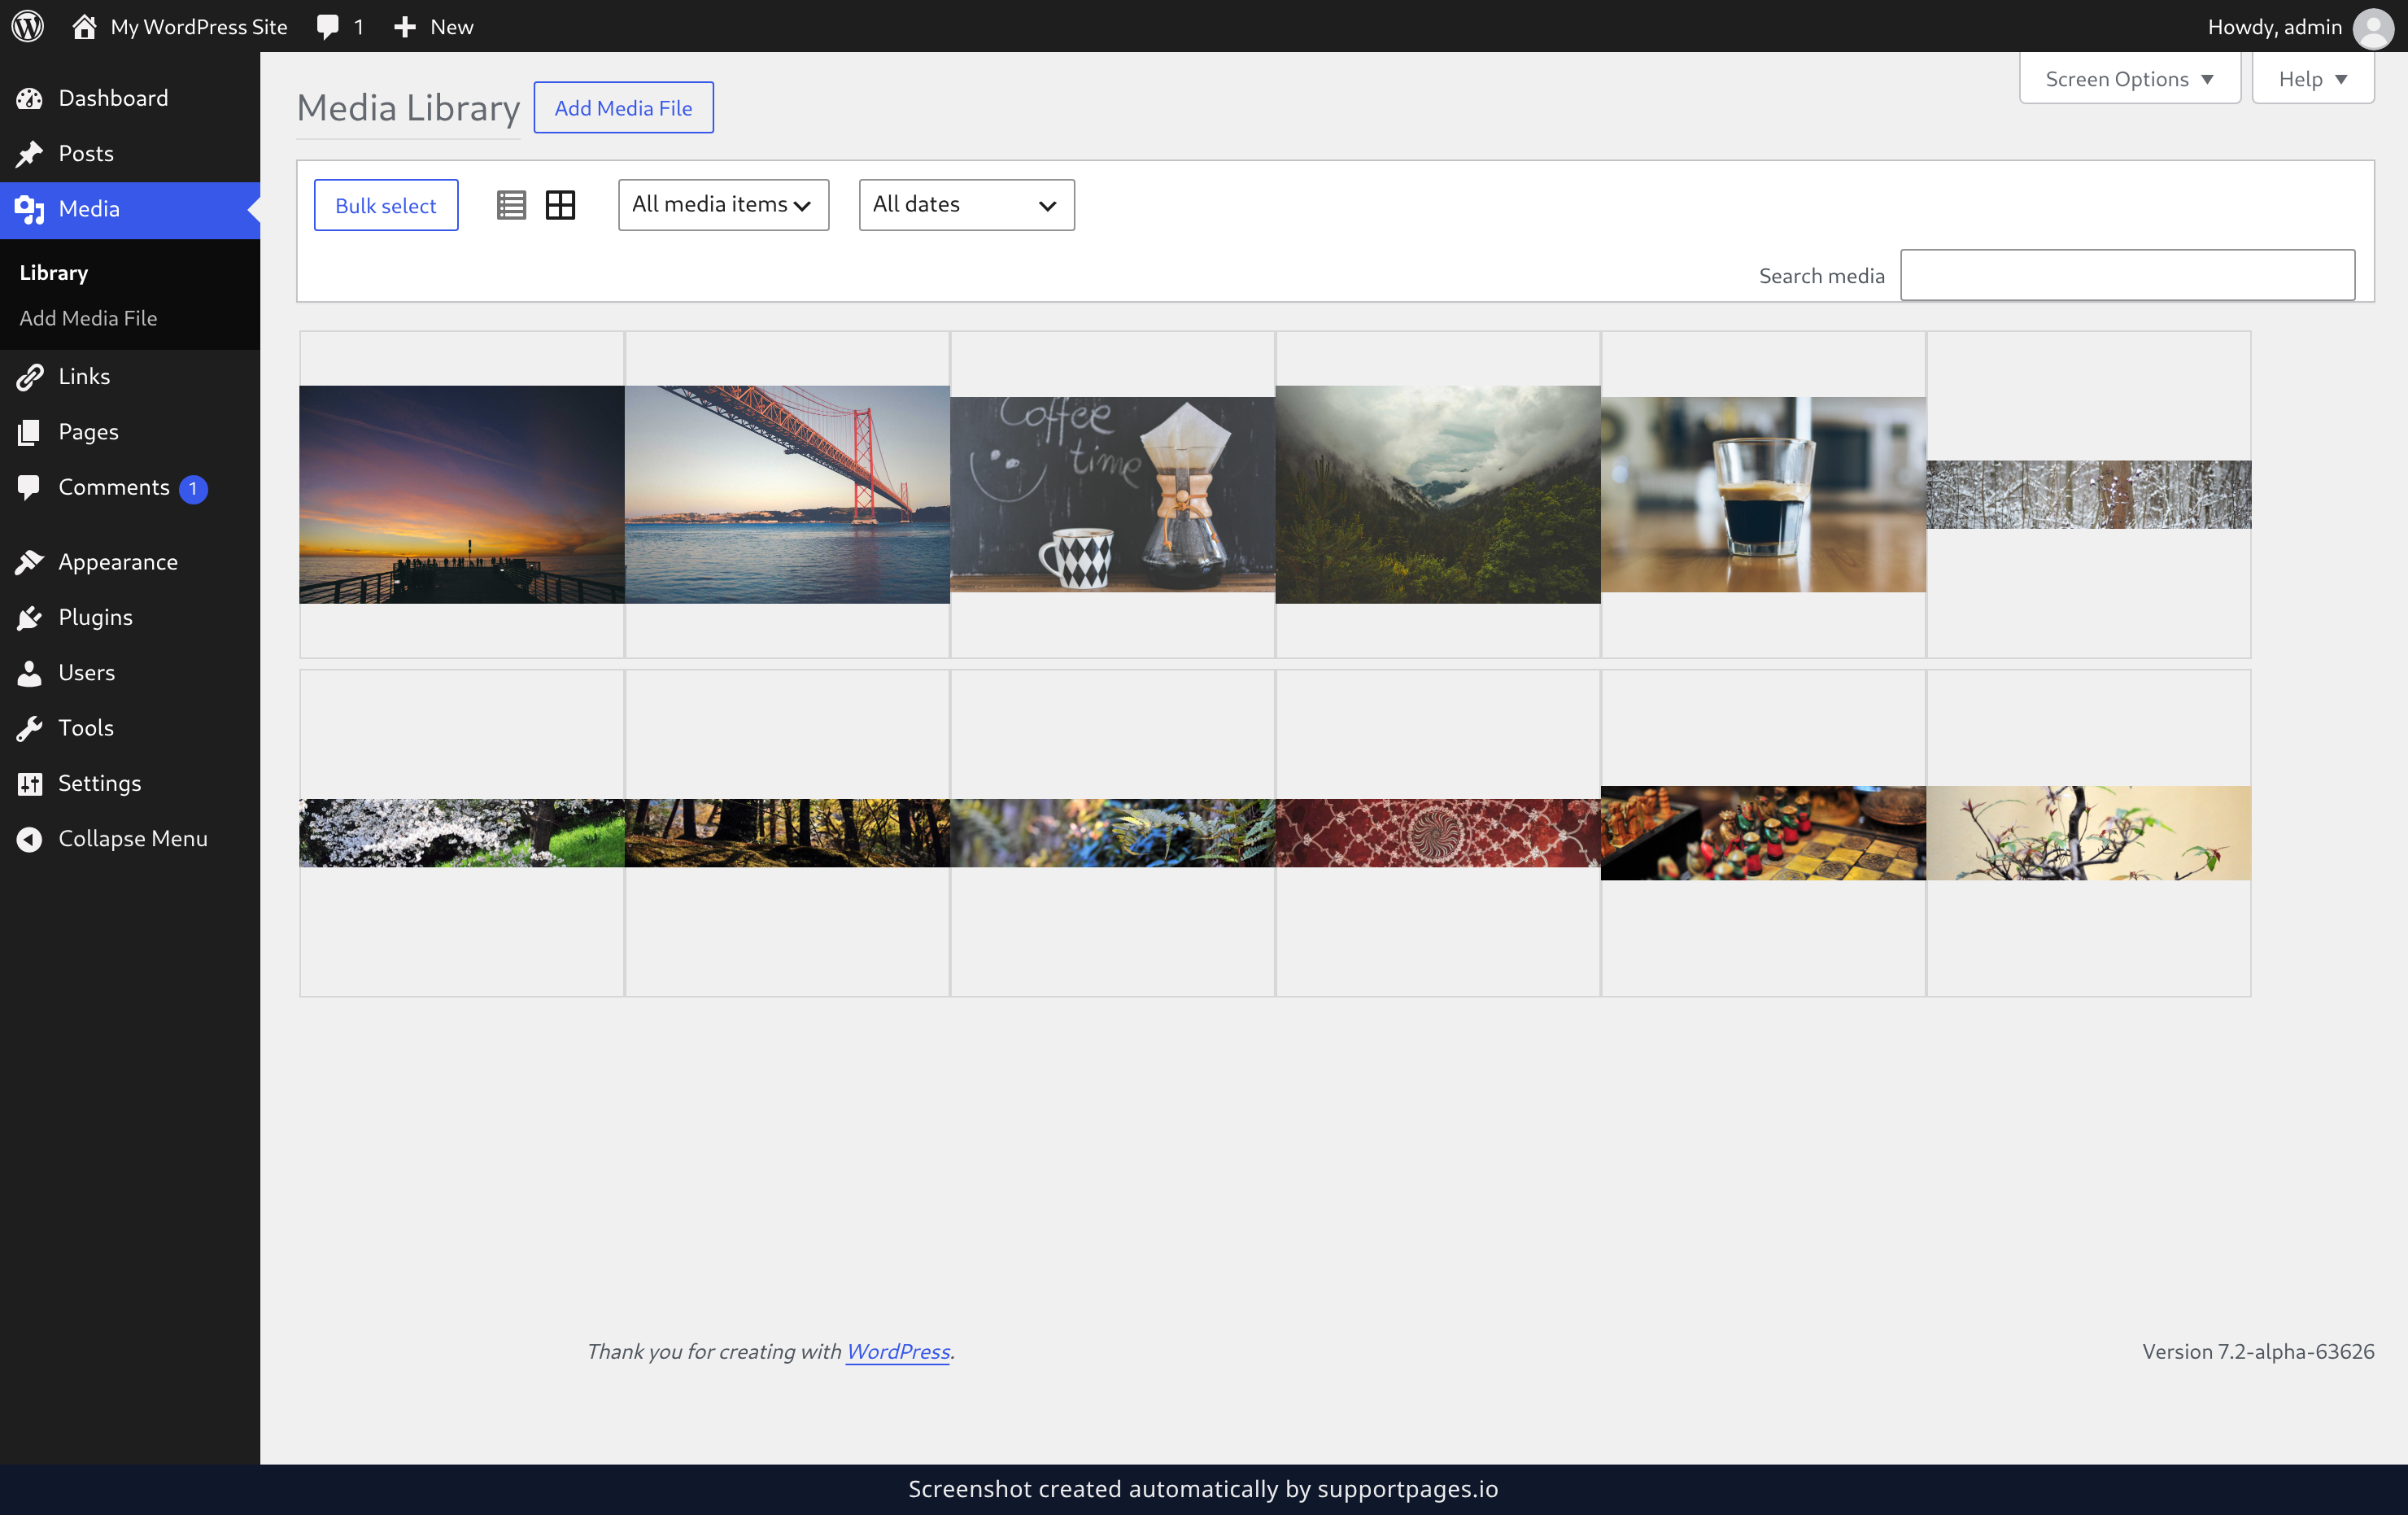
Task: Select Add Media File submenu item
Action: point(88,318)
